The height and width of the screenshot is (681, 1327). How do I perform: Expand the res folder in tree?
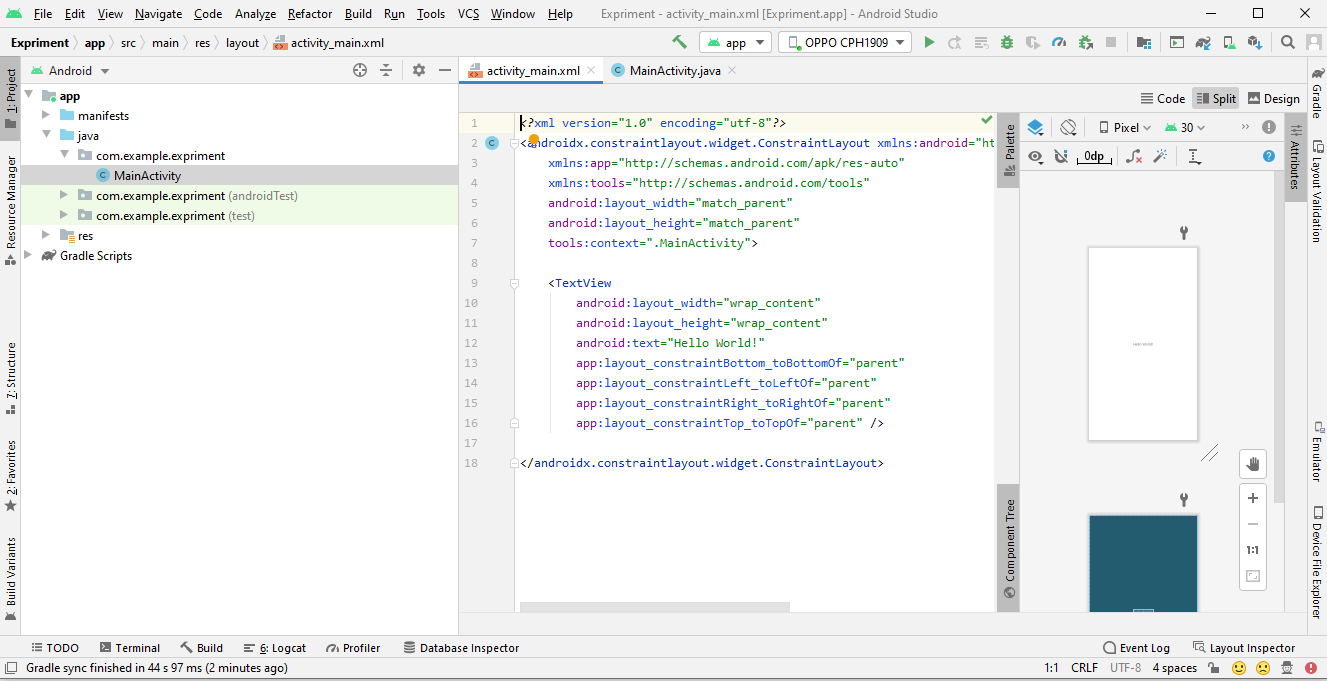(x=46, y=236)
